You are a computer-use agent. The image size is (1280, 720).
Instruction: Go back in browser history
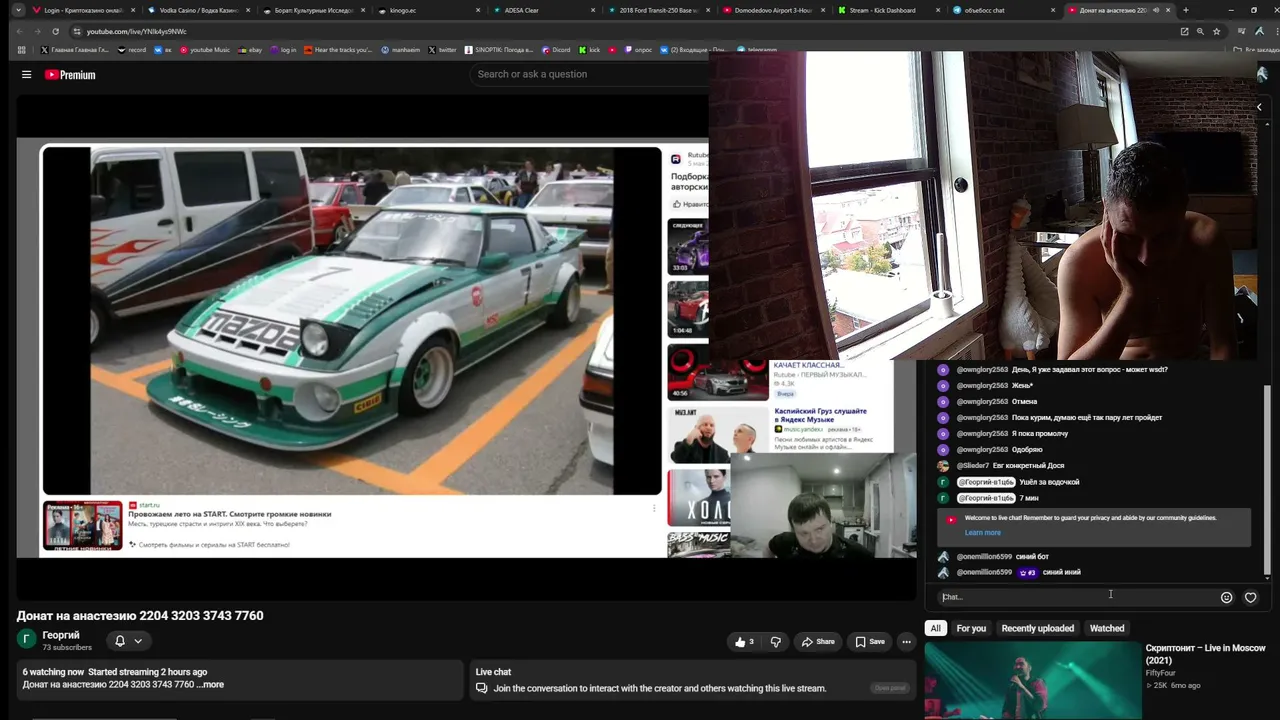[19, 31]
